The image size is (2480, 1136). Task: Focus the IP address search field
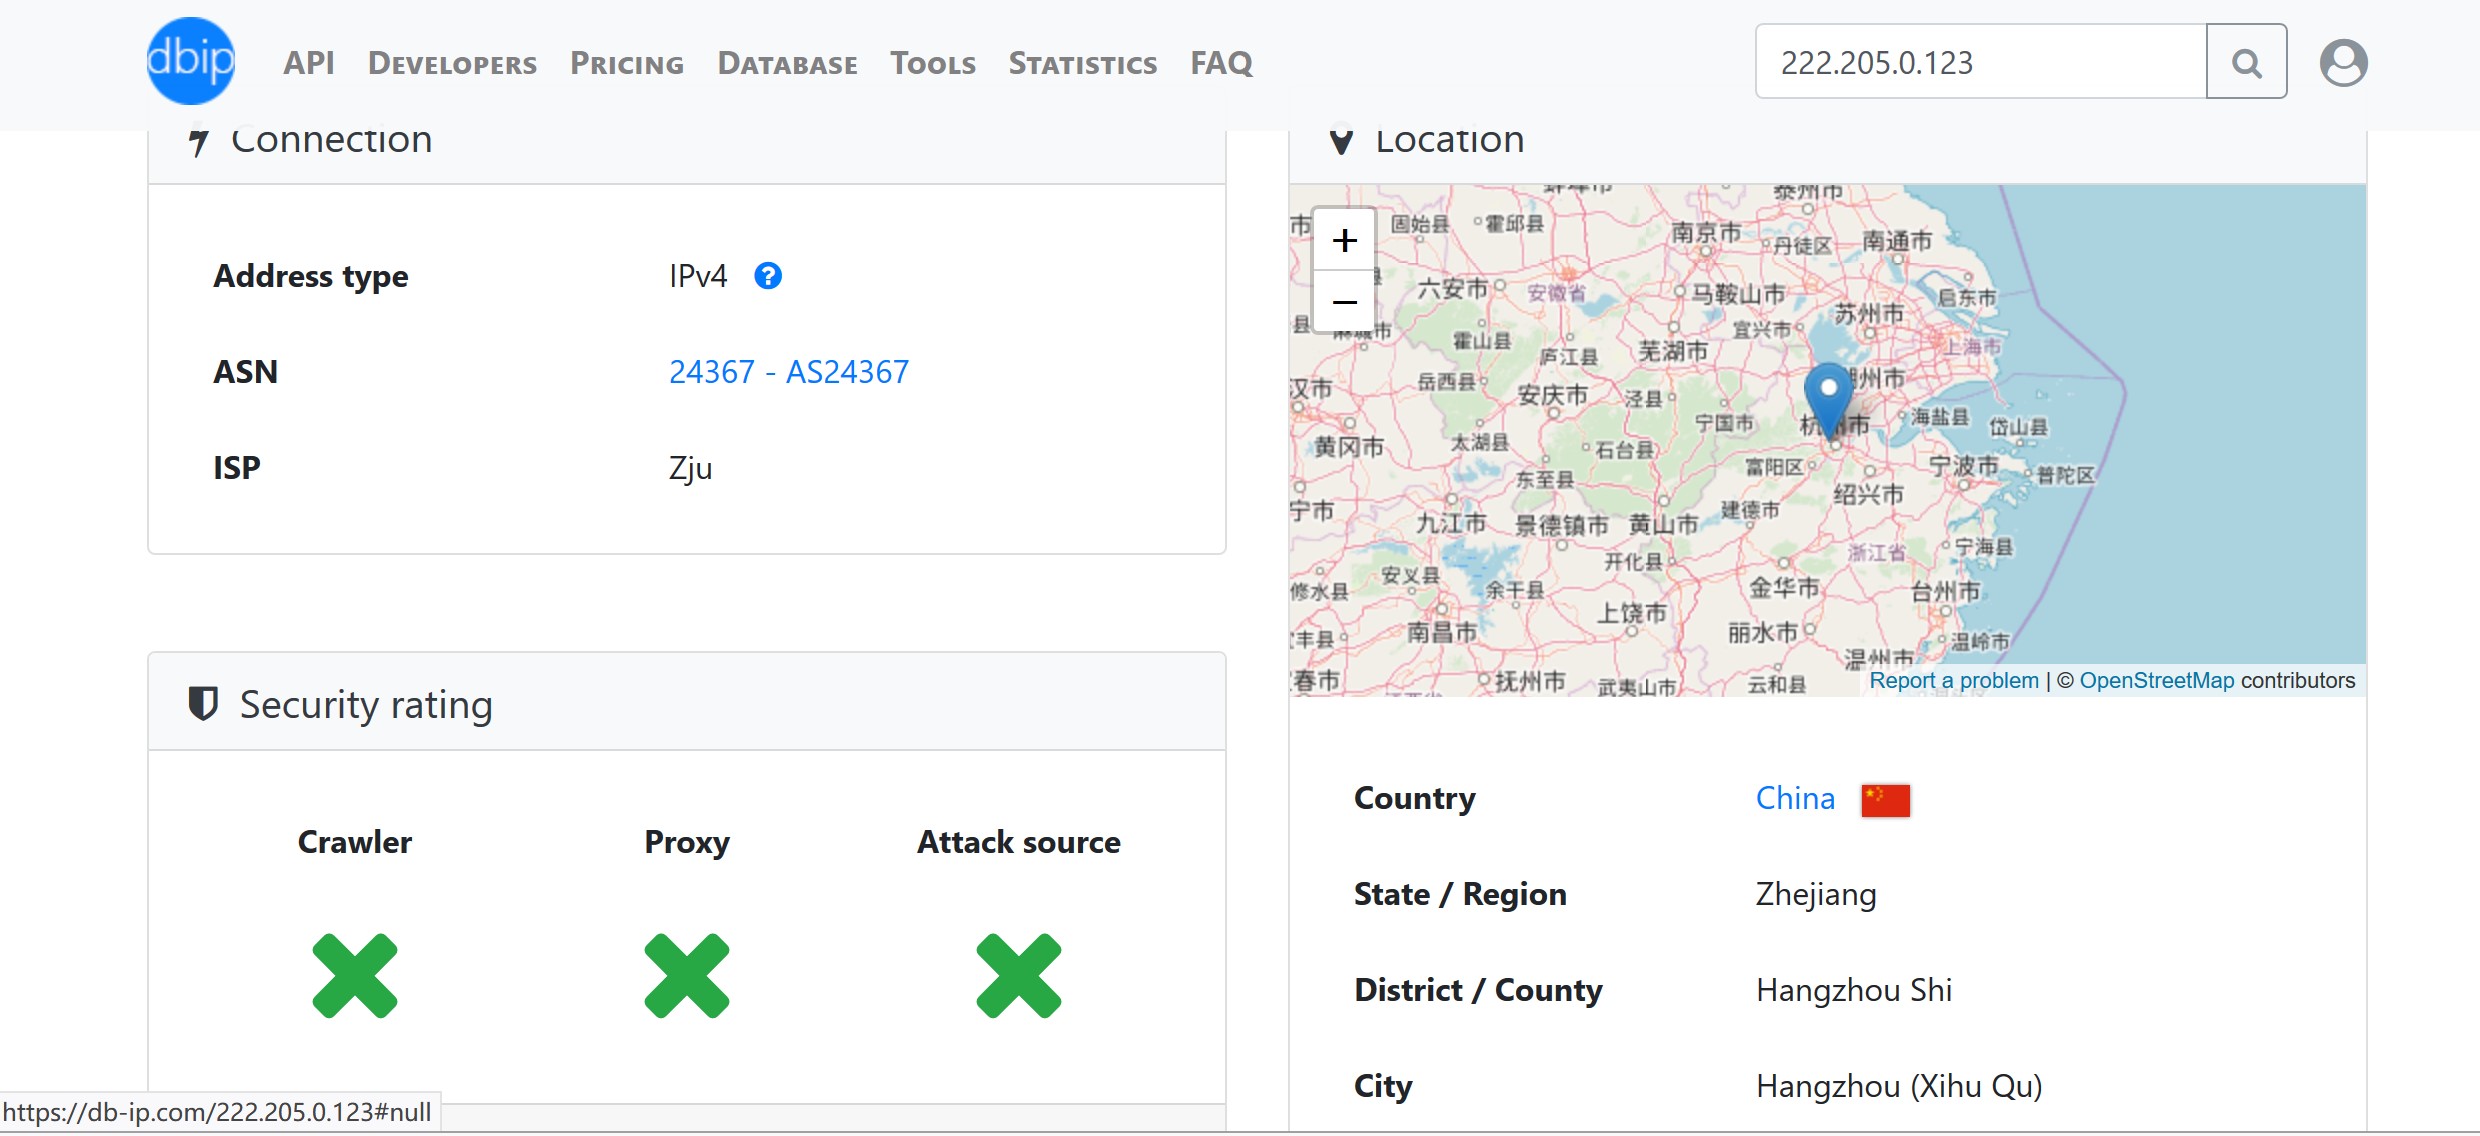coord(1980,62)
